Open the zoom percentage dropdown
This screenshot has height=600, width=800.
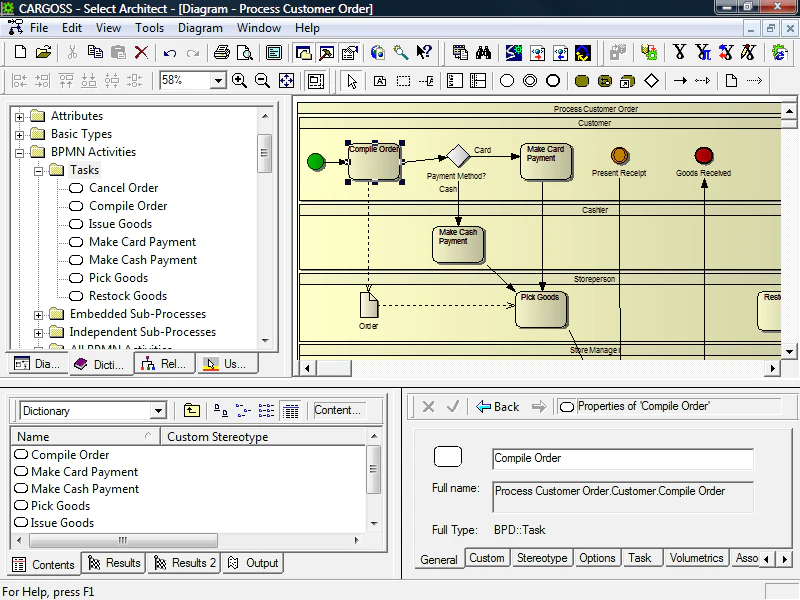pos(218,81)
